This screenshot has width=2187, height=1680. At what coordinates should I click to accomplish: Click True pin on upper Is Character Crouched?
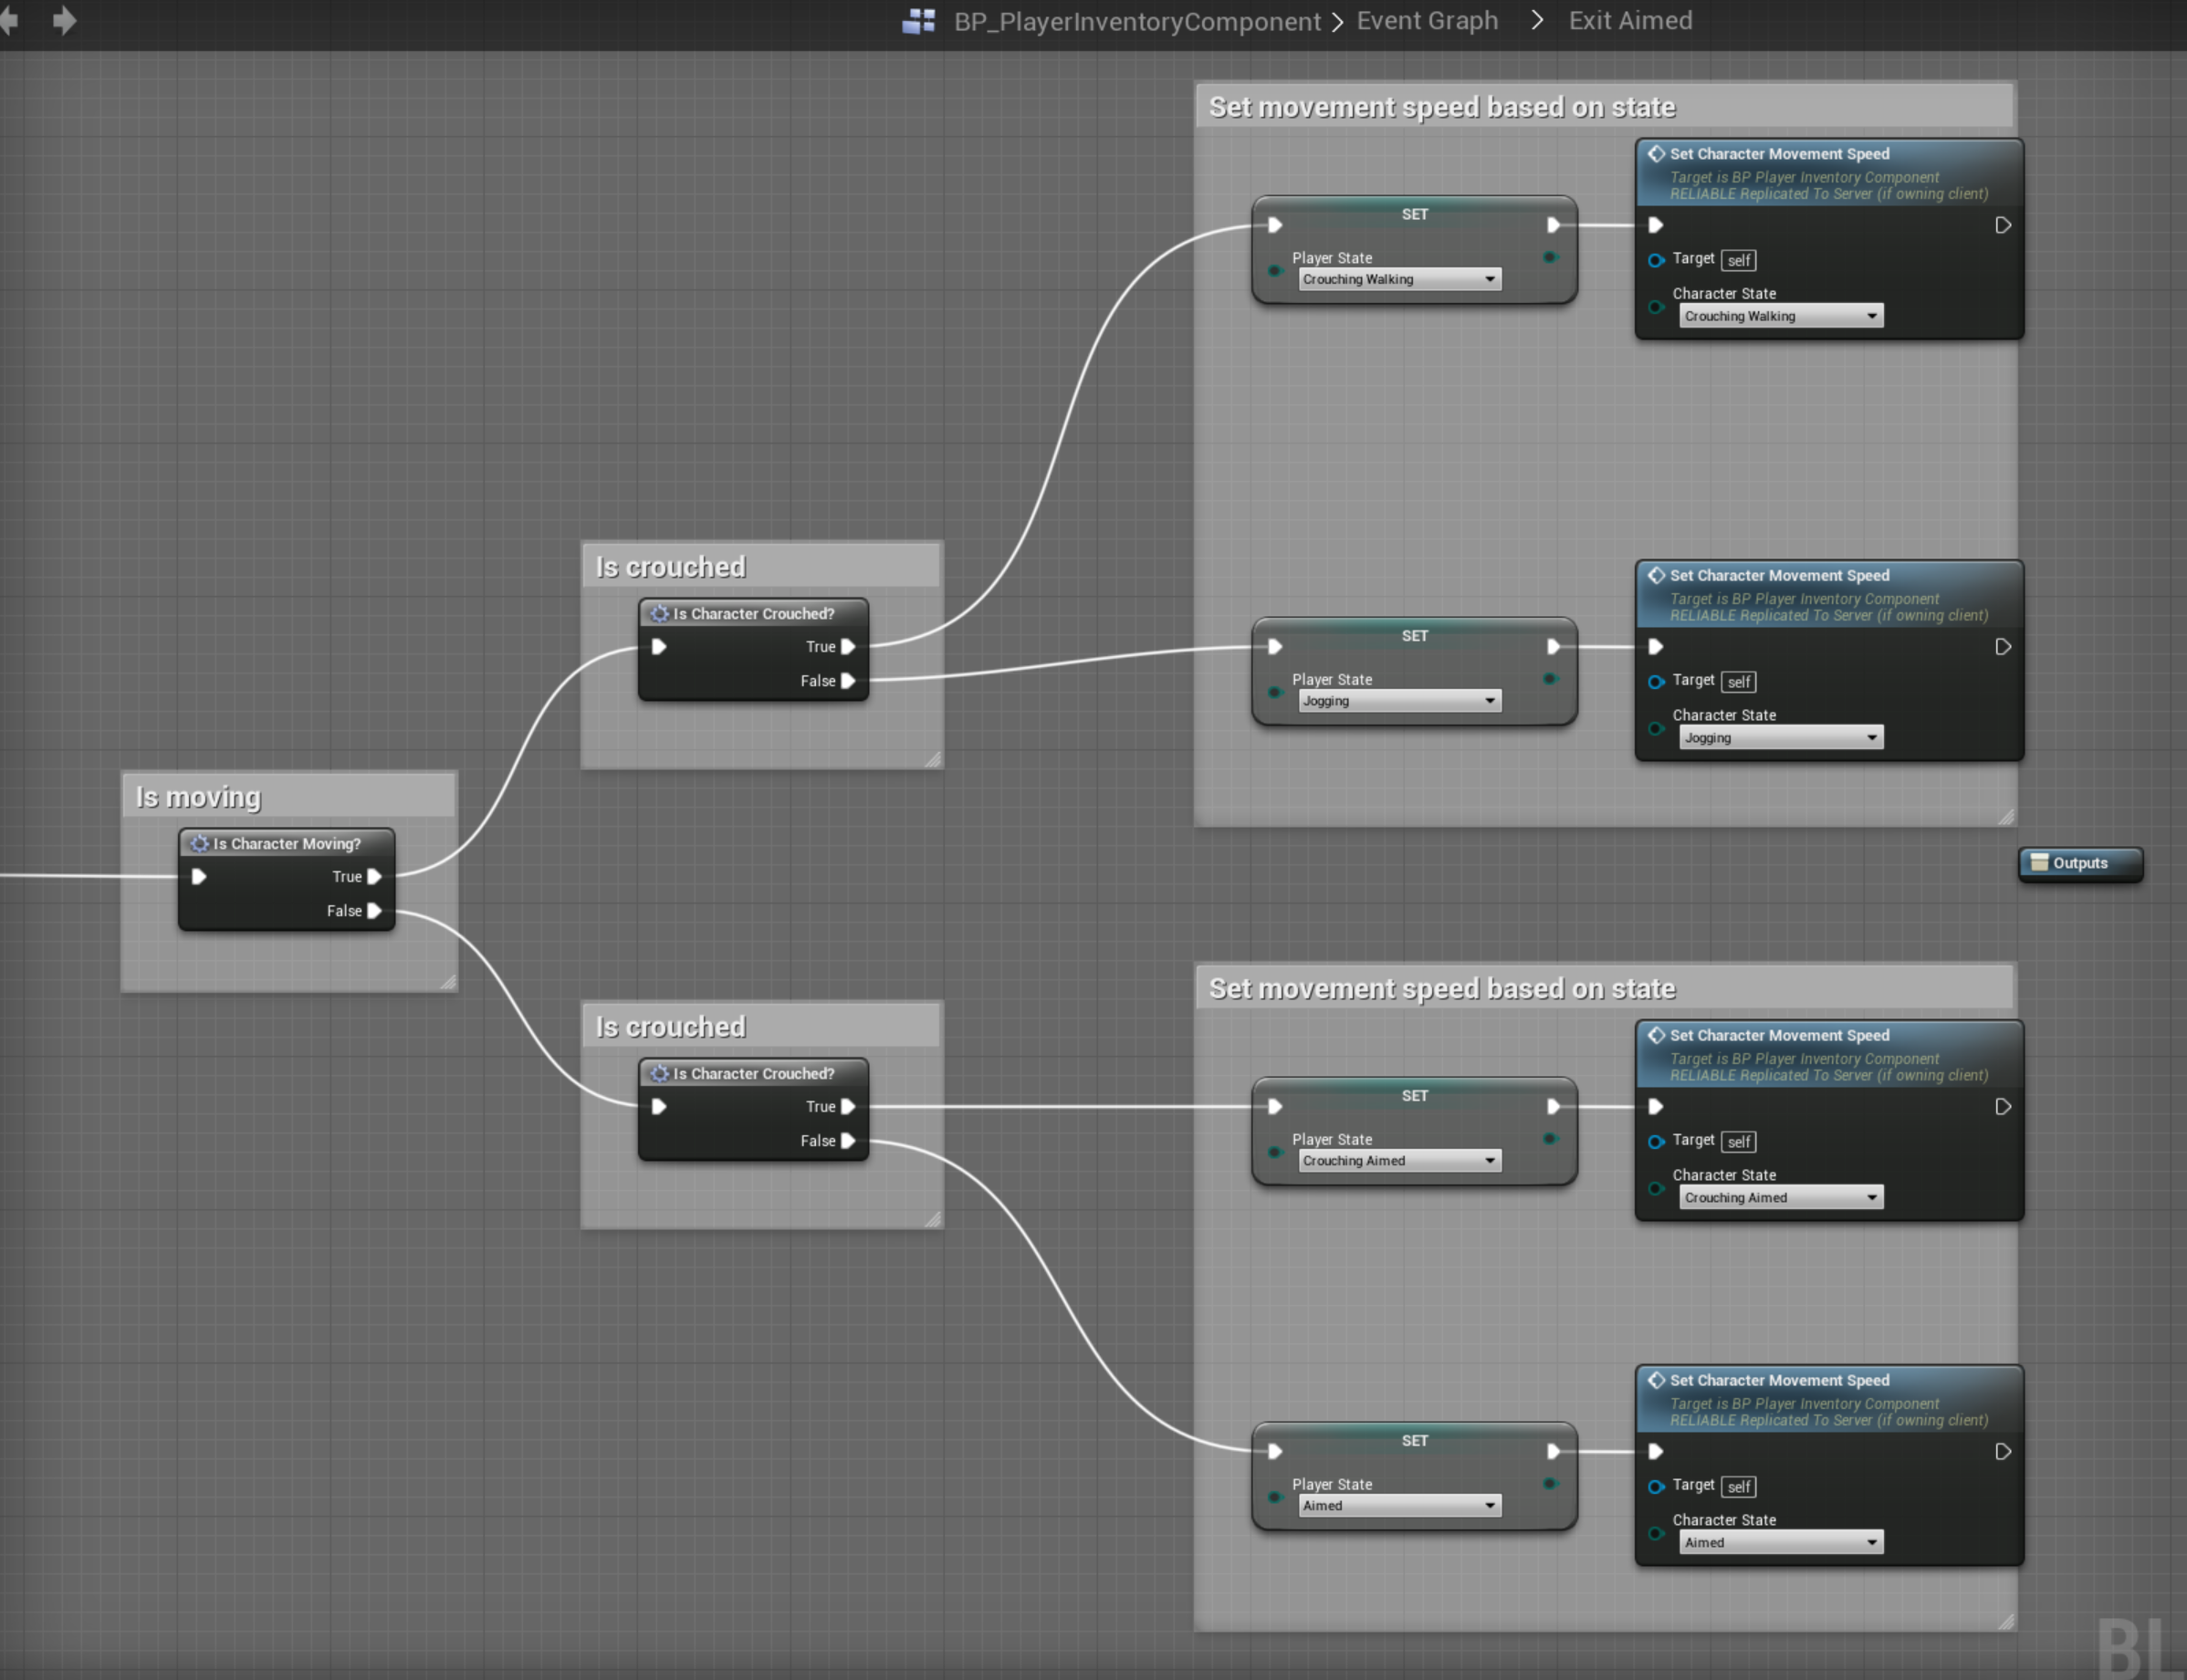click(x=848, y=647)
